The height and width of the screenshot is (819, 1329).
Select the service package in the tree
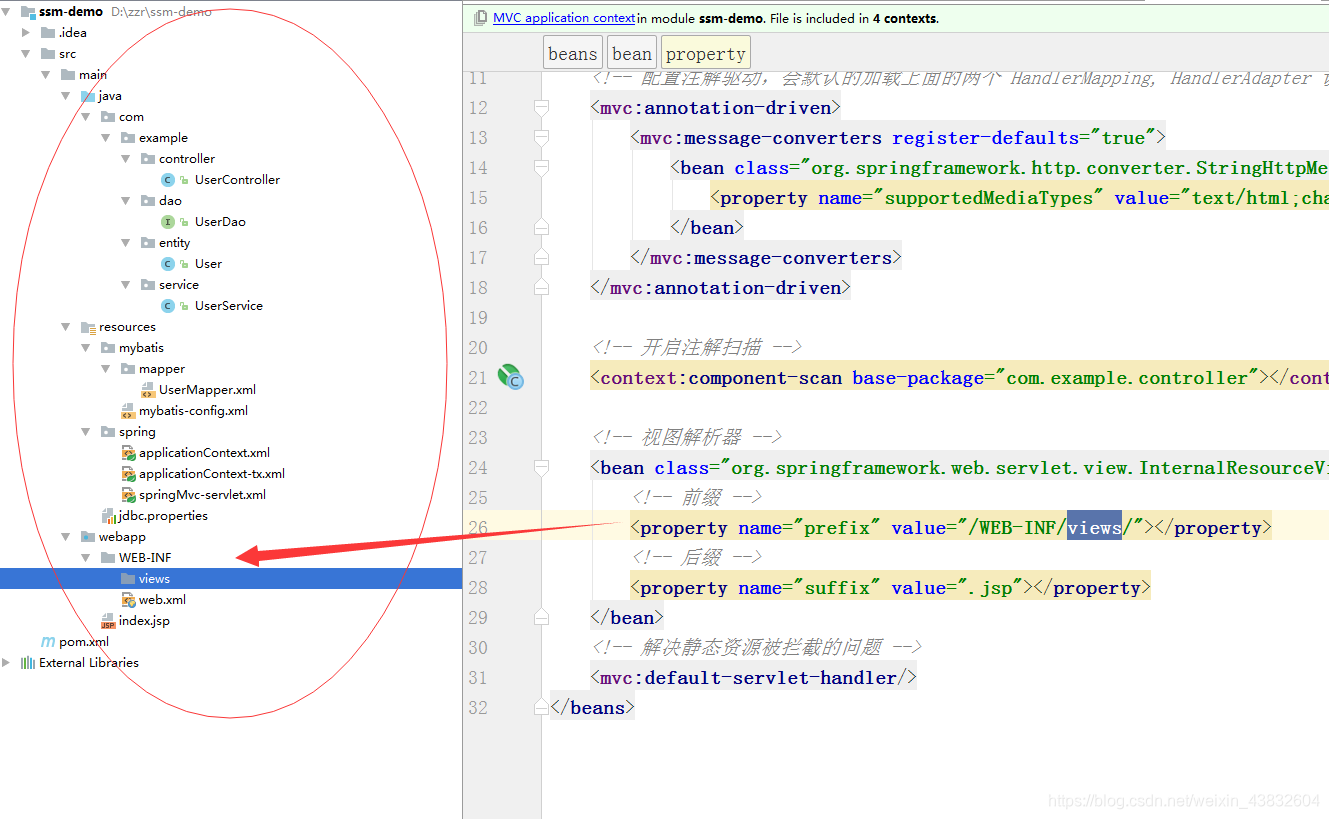[x=179, y=285]
